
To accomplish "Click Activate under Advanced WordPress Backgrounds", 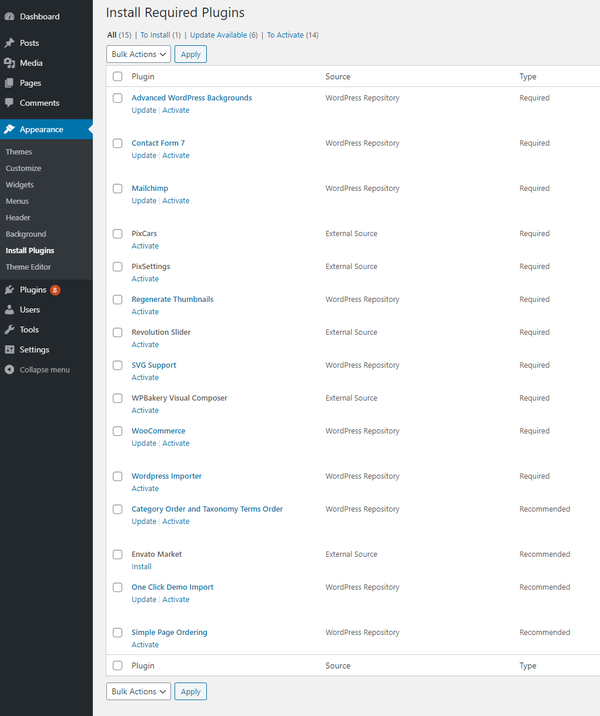I will pos(176,110).
